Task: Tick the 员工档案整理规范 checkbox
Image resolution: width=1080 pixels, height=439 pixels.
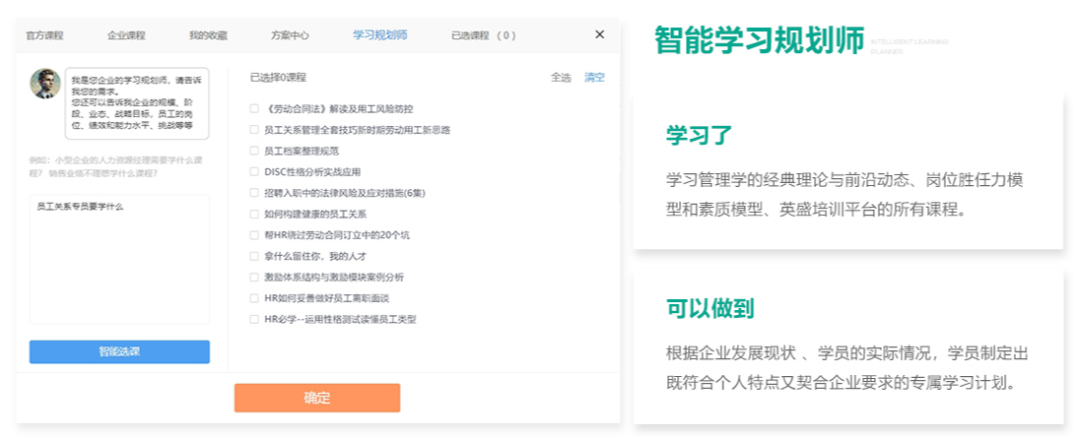Action: [x=255, y=151]
